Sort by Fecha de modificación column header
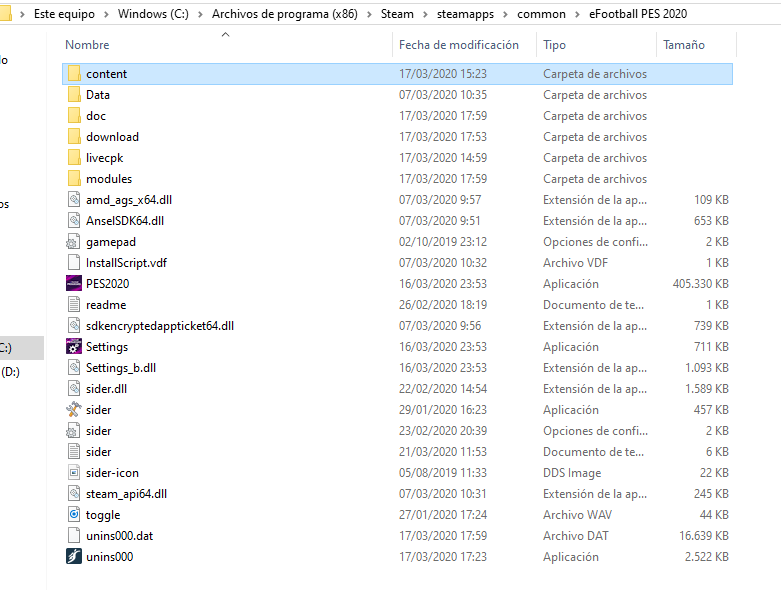Screen dimensions: 781x590 [x=459, y=45]
